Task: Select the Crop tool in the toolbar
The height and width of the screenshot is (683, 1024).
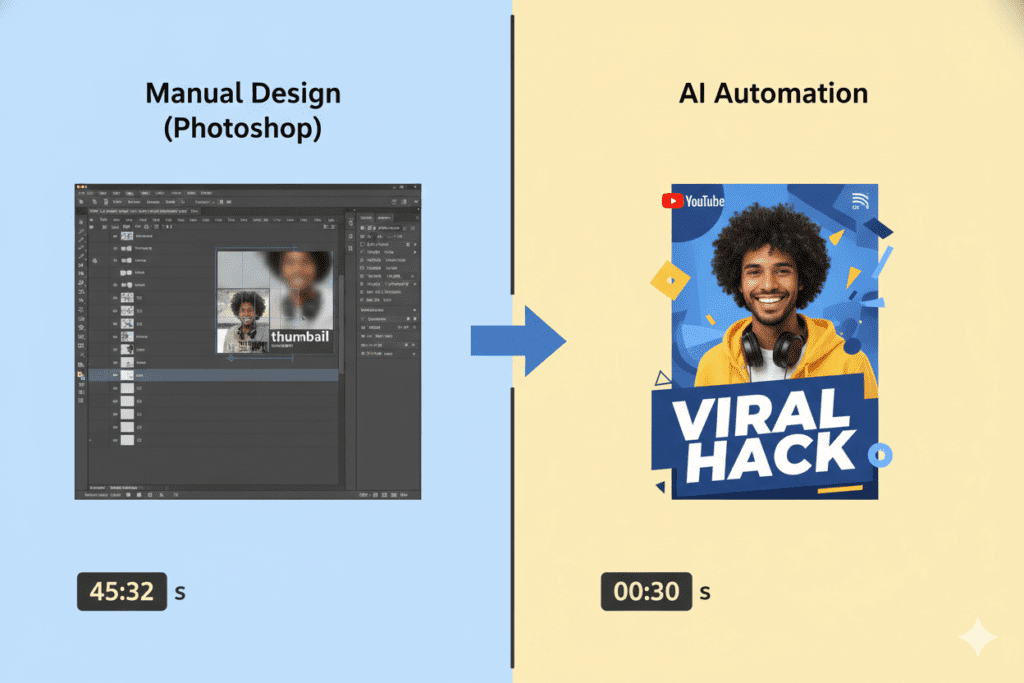Action: coord(81,243)
